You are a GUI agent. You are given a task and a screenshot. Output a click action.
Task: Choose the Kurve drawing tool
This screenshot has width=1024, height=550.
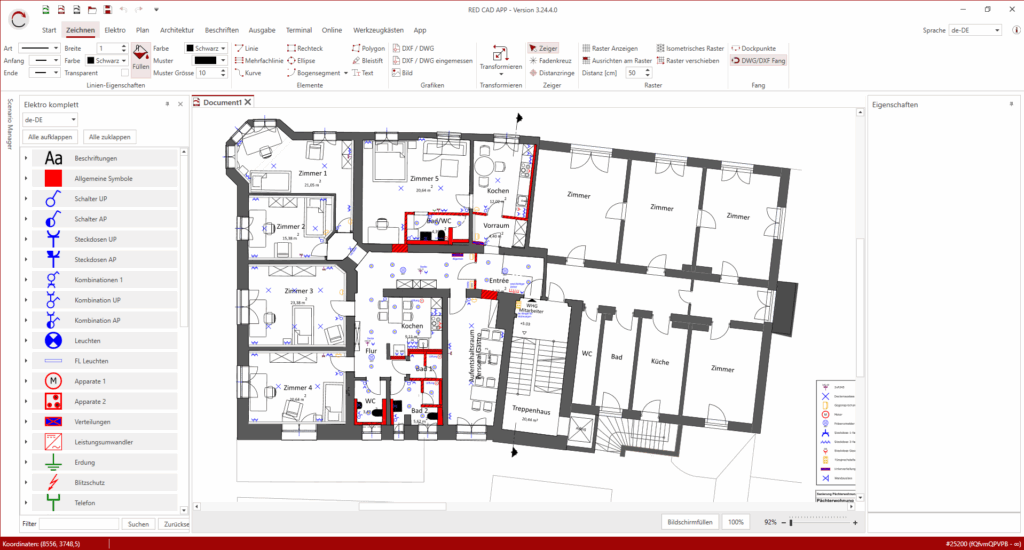248,73
